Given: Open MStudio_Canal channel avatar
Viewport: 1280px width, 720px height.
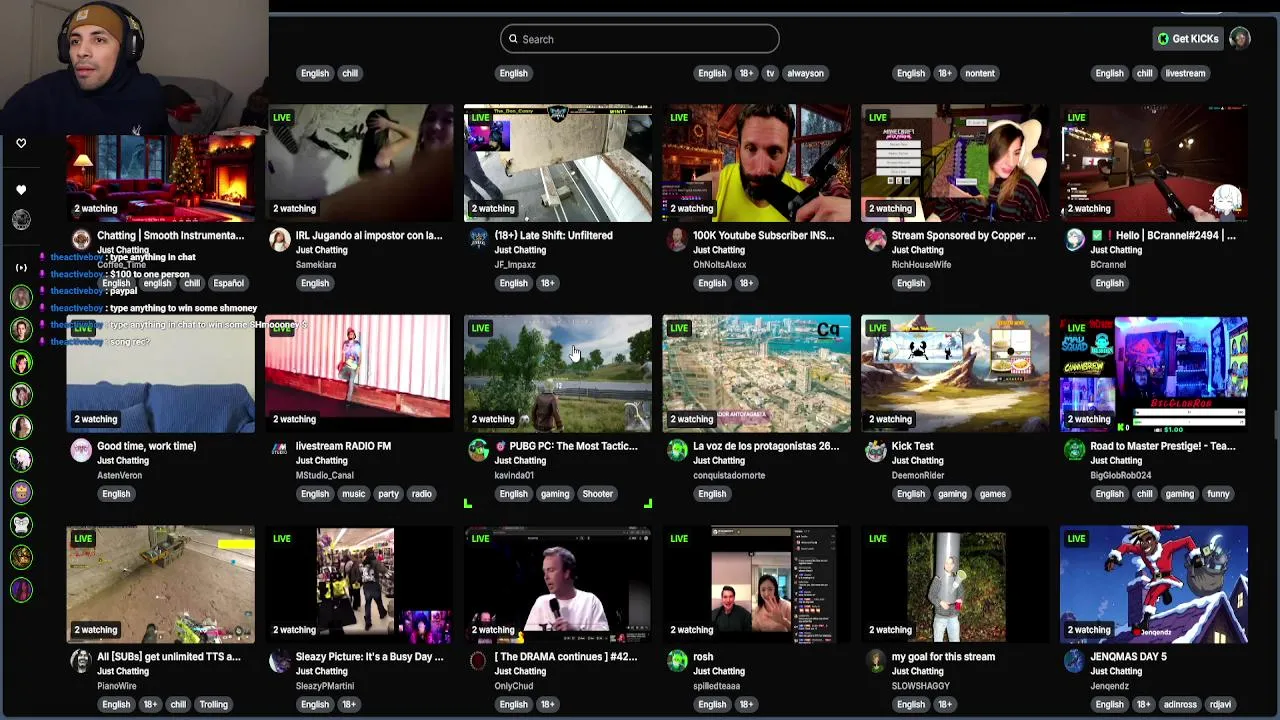Looking at the screenshot, I should point(280,451).
